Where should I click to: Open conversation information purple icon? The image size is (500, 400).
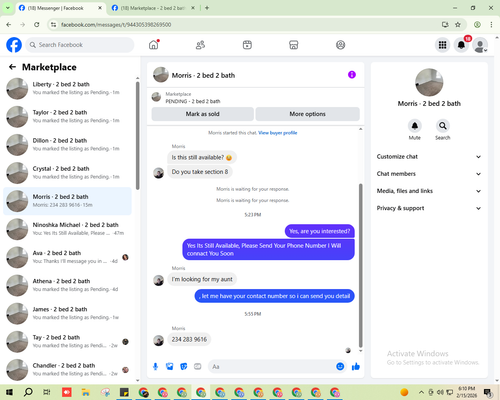[352, 75]
